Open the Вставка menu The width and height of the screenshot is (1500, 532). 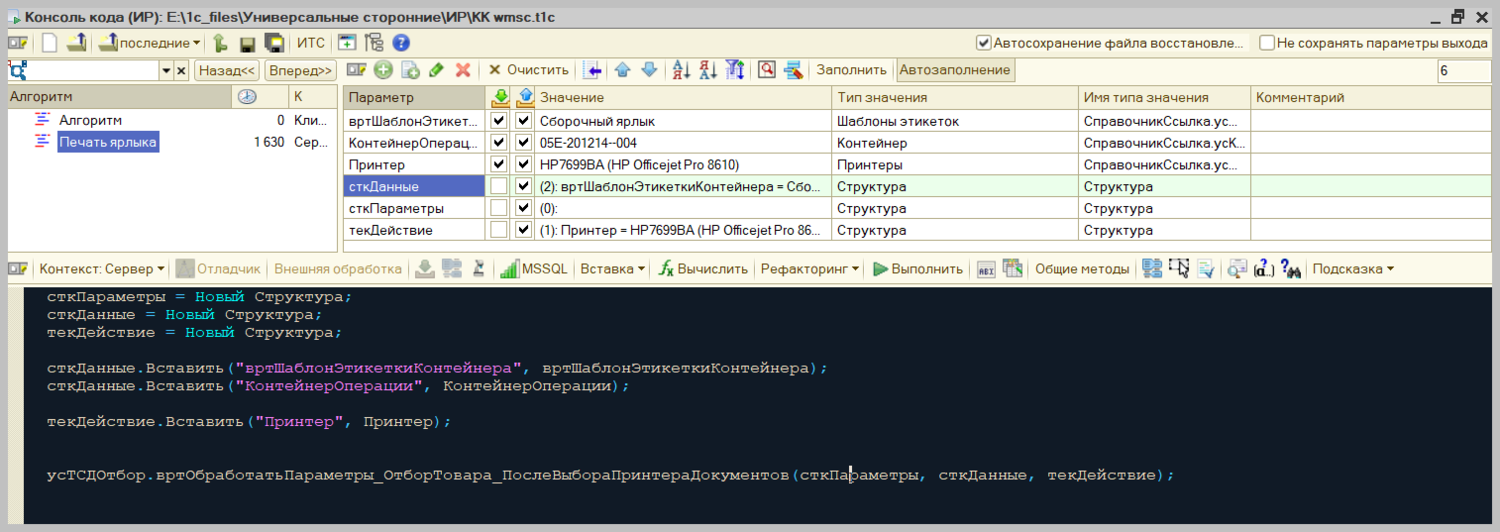612,269
